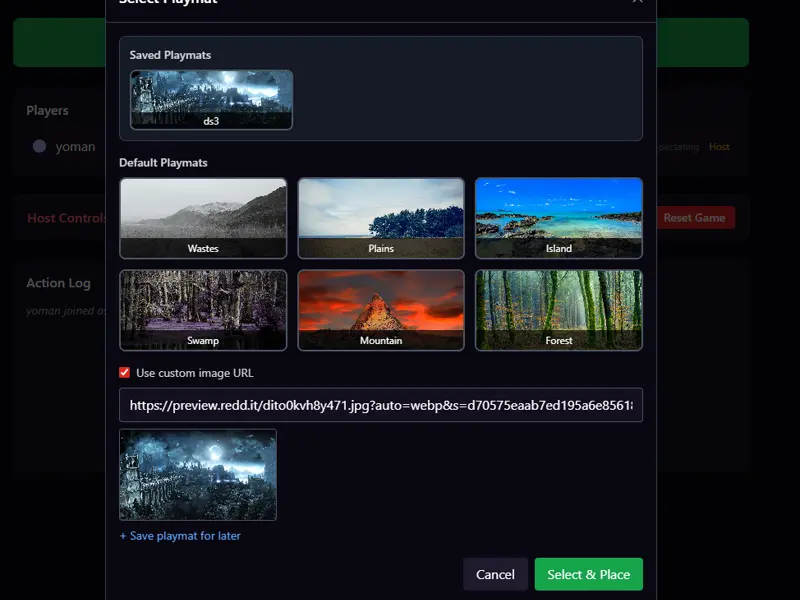This screenshot has height=600, width=800.
Task: Click the Host Controls label
Action: pos(66,218)
